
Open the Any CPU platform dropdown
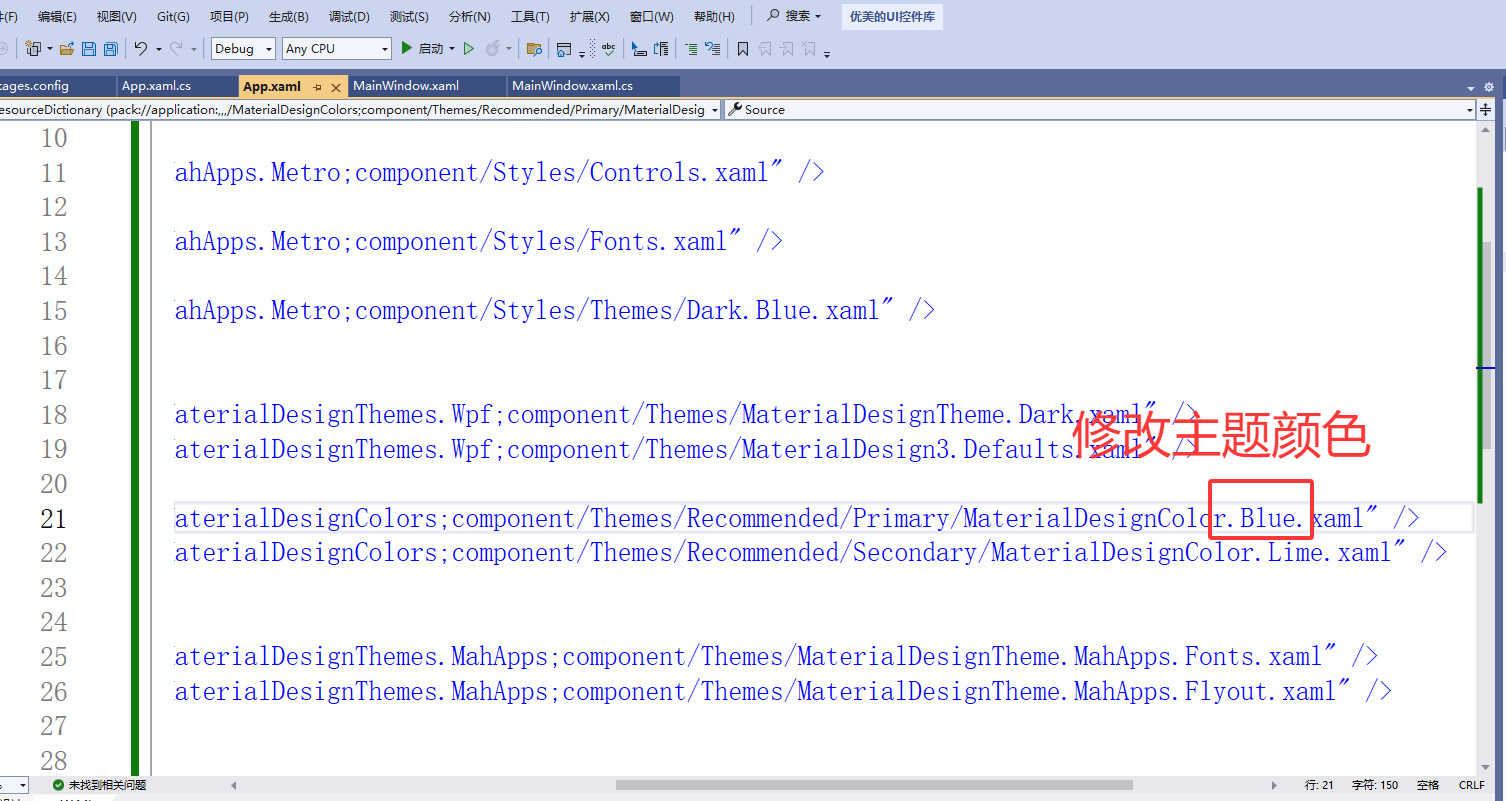pos(336,48)
